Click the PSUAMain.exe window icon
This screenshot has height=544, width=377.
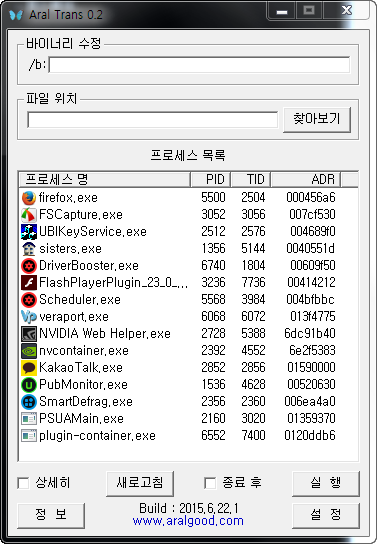(29, 419)
